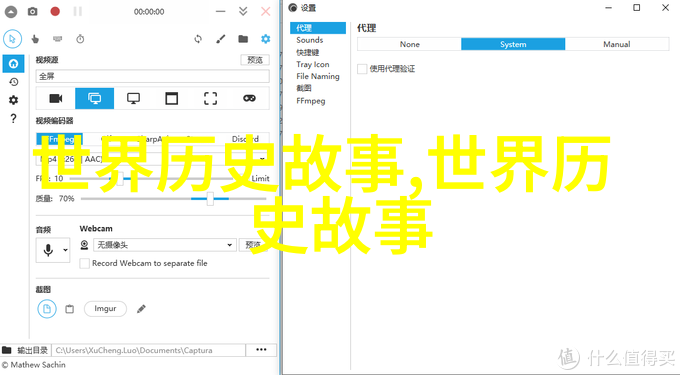Select window capture source icon
680x375 pixels.
coord(172,98)
